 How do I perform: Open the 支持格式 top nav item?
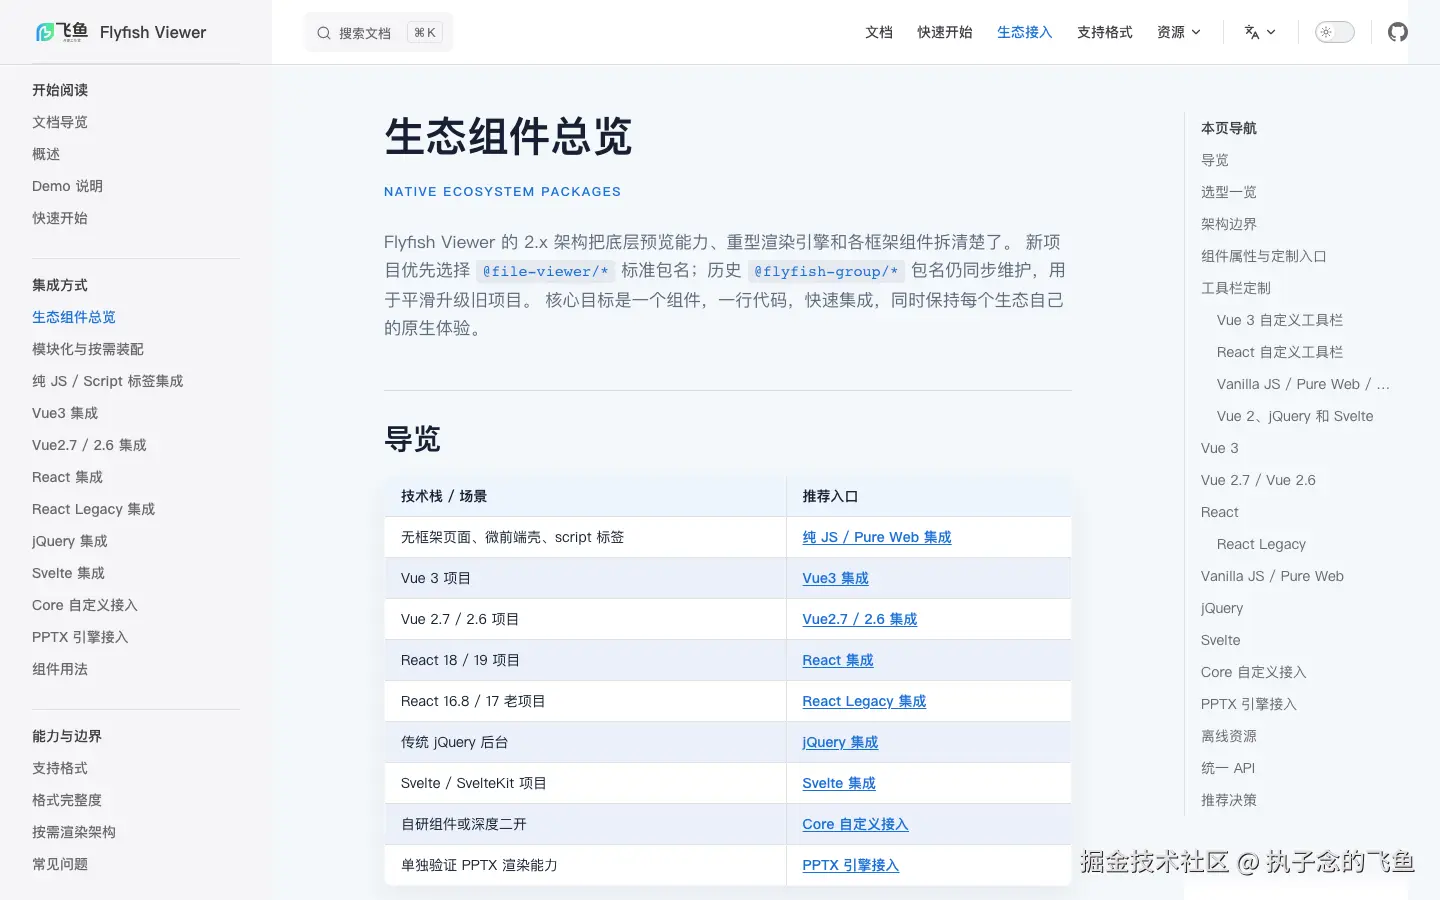(x=1105, y=32)
